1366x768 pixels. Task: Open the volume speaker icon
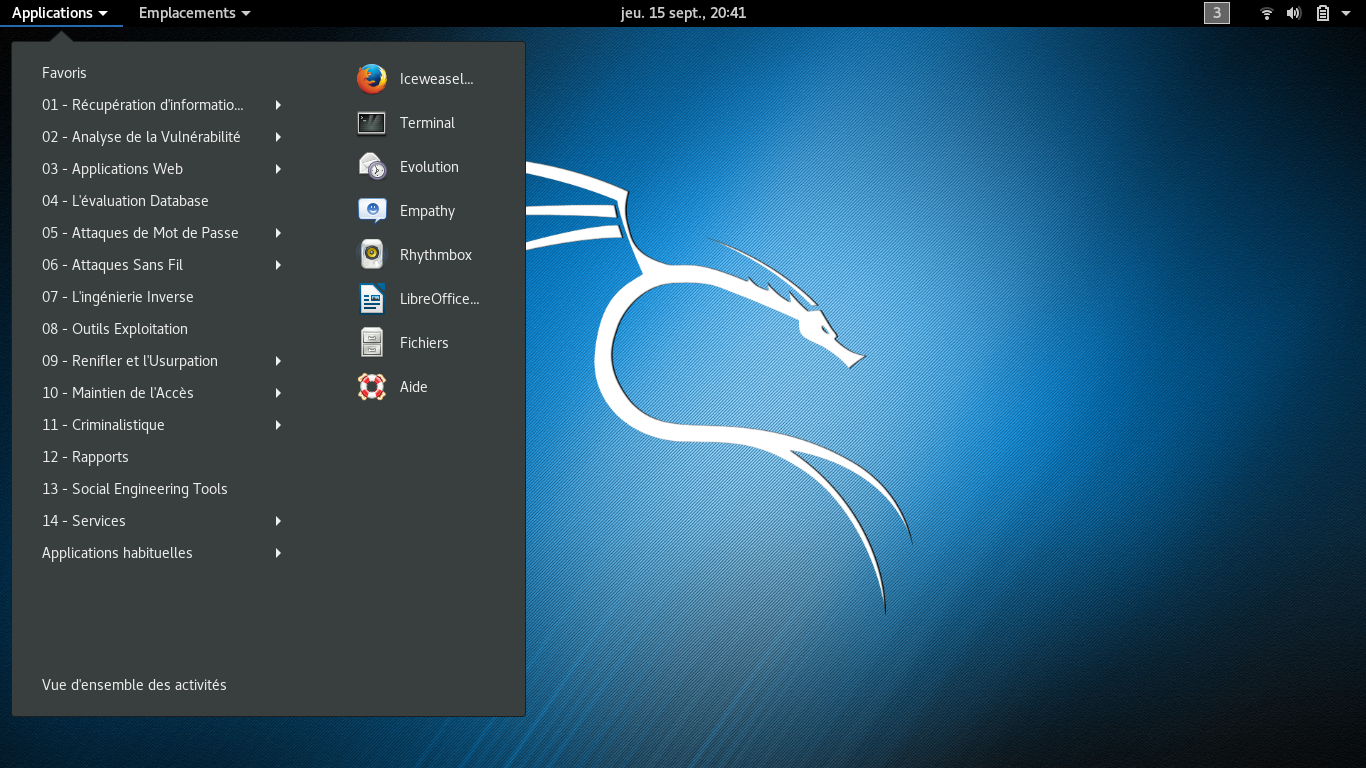(1294, 13)
